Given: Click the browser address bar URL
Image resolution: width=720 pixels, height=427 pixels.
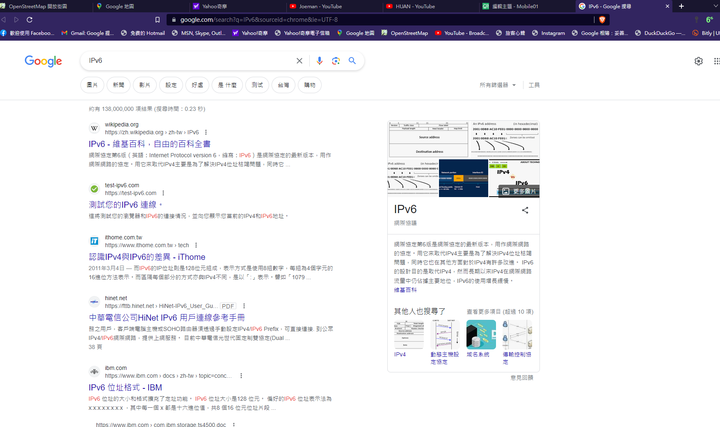Looking at the screenshot, I should click(x=259, y=20).
